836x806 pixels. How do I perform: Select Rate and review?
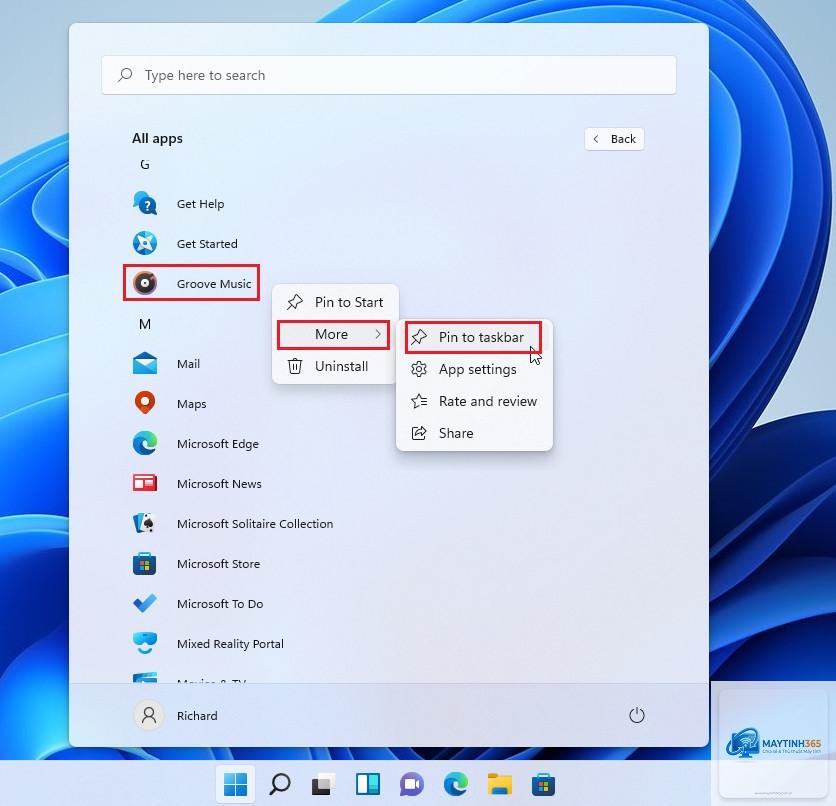(x=474, y=401)
